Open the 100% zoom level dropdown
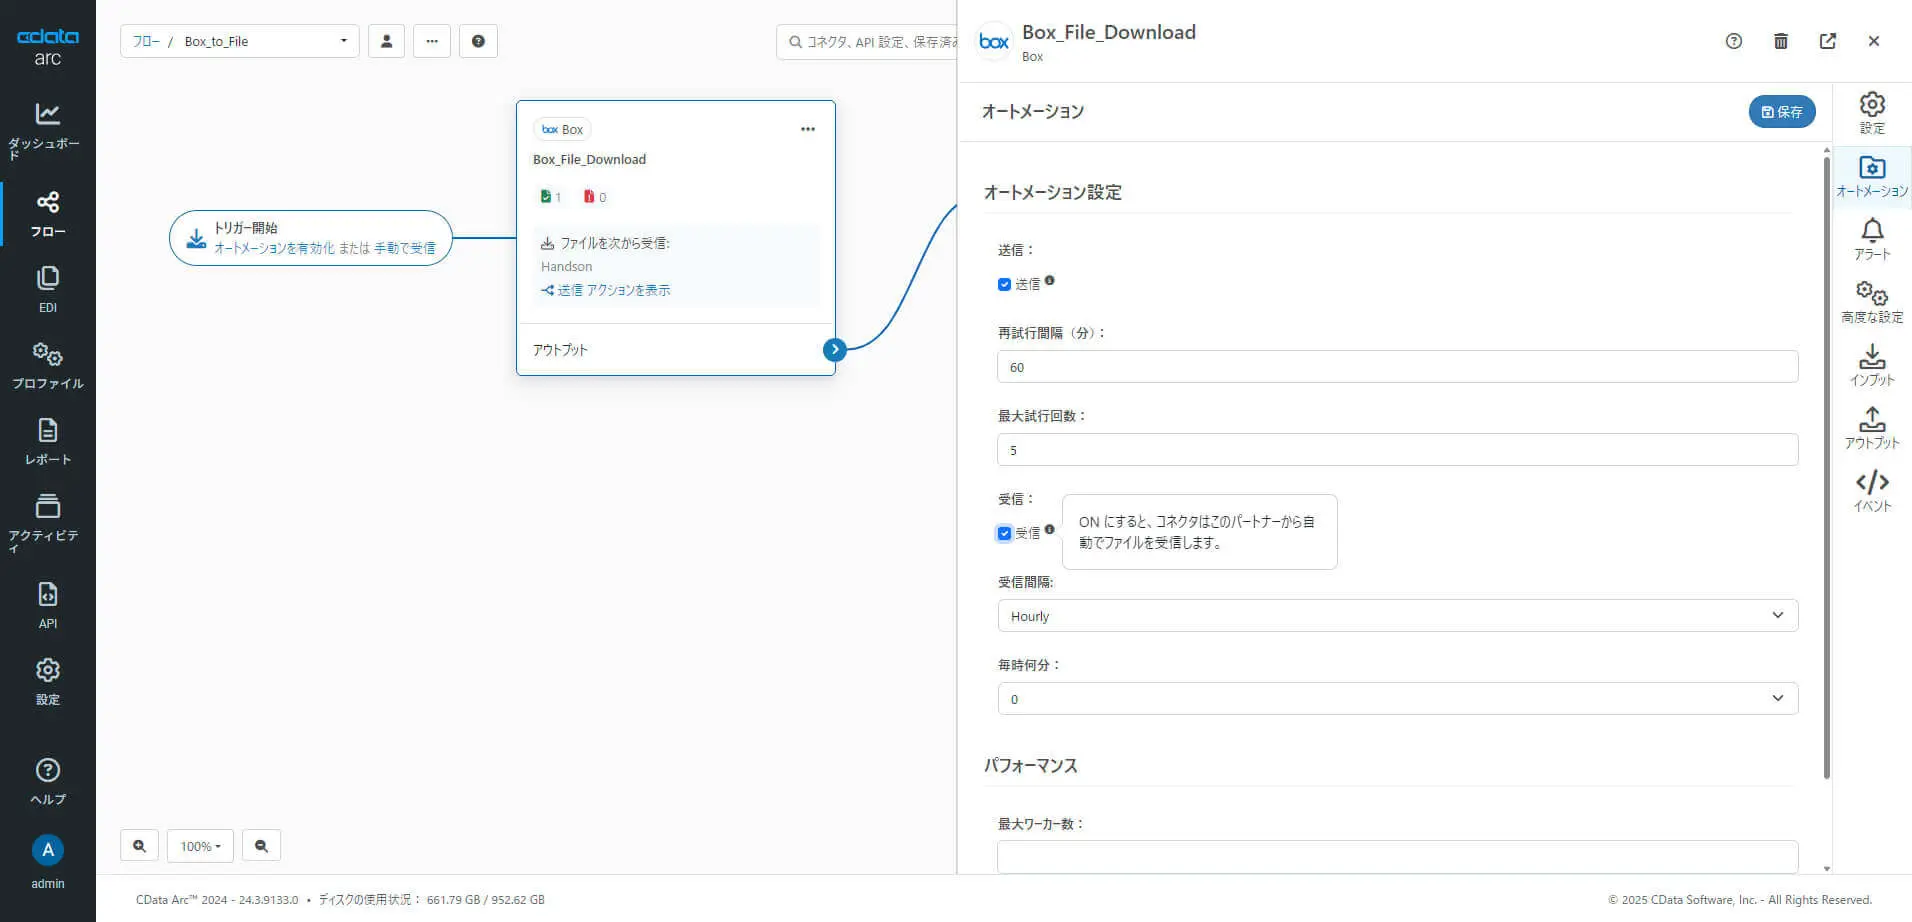Screen dimensions: 1912x922 [x=200, y=846]
